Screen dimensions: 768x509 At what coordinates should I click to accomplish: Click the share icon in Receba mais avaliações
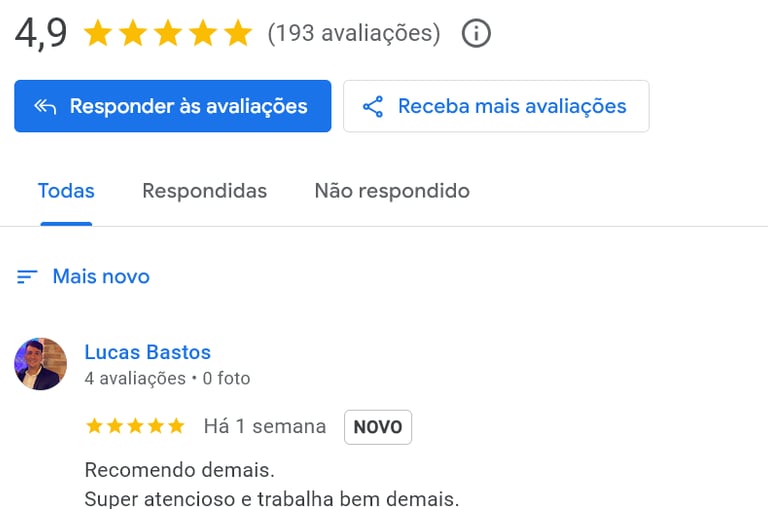373,107
